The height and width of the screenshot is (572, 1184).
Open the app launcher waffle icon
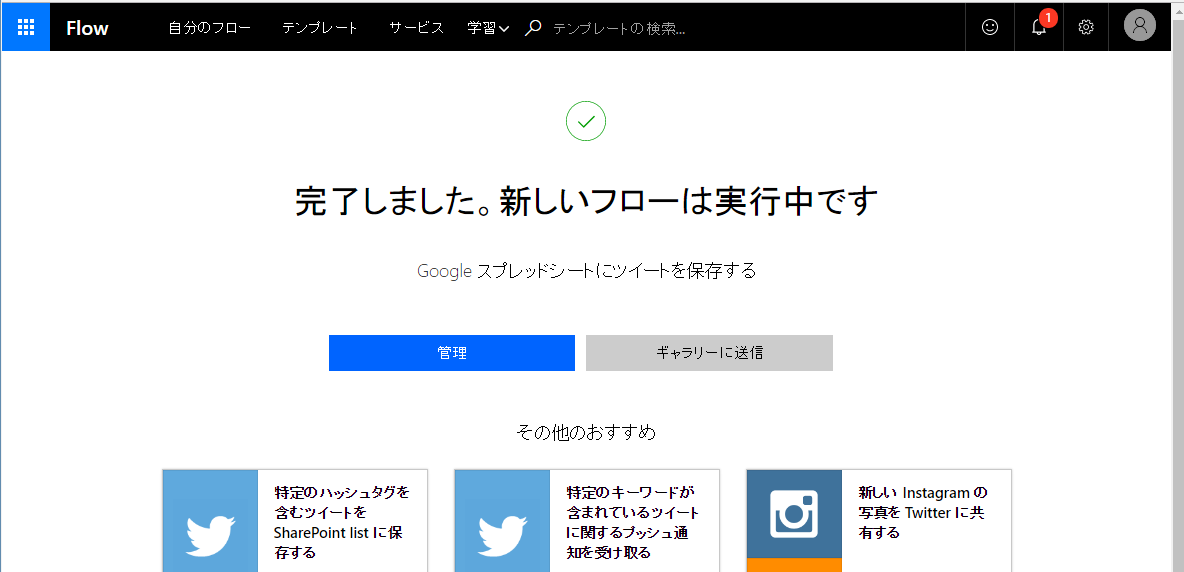point(26,27)
